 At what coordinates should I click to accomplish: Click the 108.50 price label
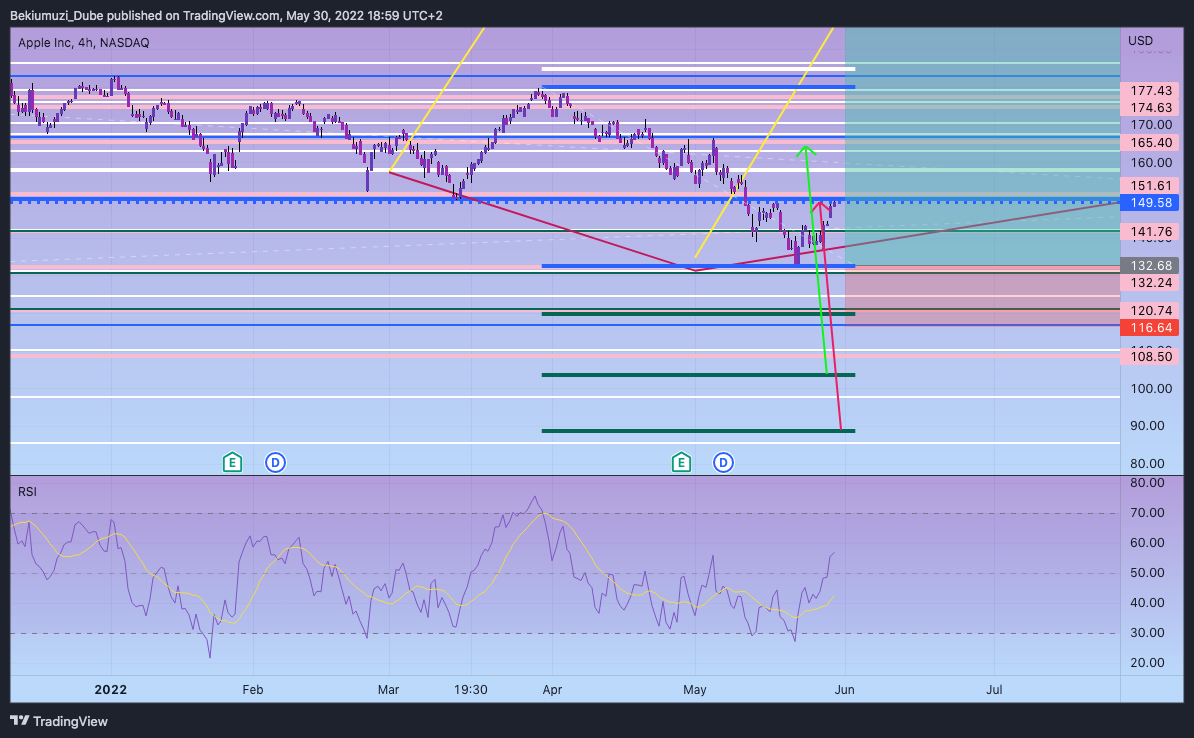point(1150,356)
